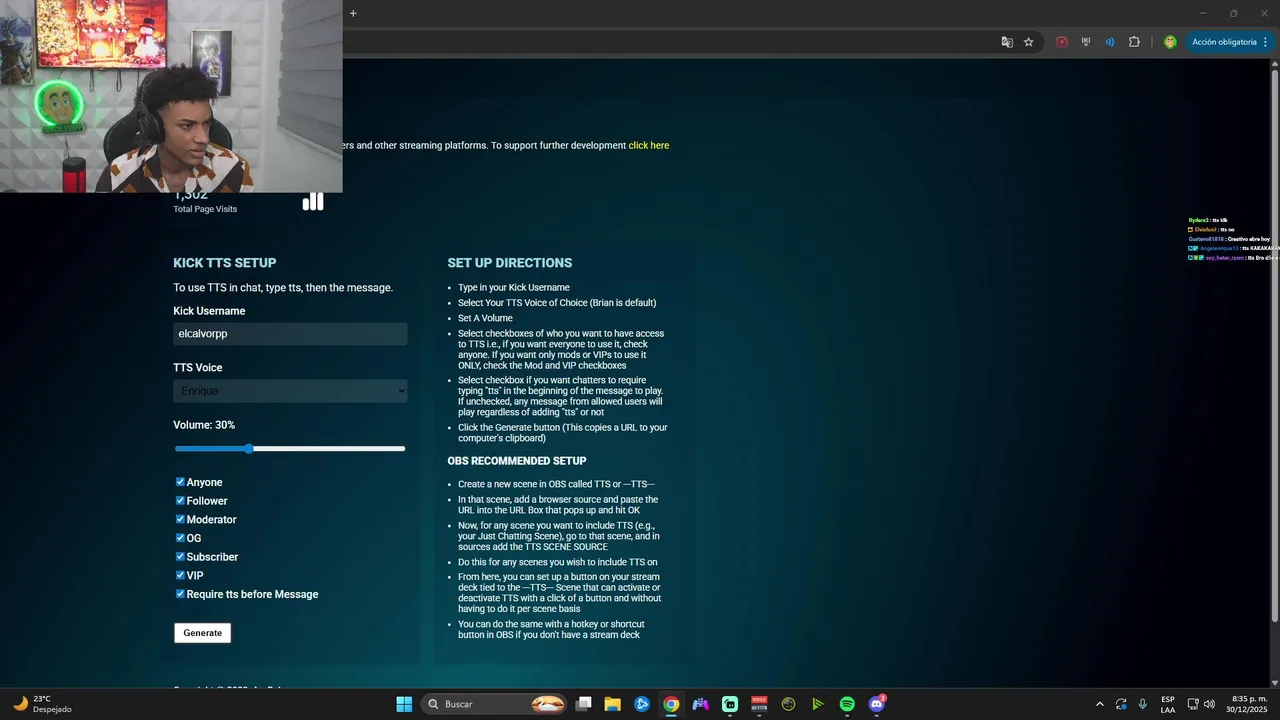The height and width of the screenshot is (720, 1280).
Task: Click the 'SET UP DIRECTIONS' heading
Action: 510,263
